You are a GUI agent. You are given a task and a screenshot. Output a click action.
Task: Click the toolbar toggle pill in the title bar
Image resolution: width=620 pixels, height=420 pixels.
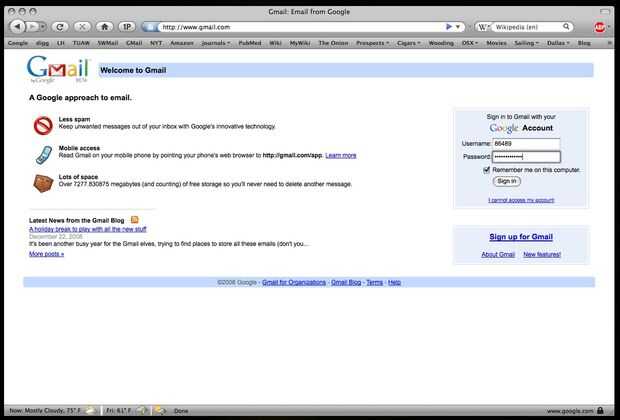[605, 11]
